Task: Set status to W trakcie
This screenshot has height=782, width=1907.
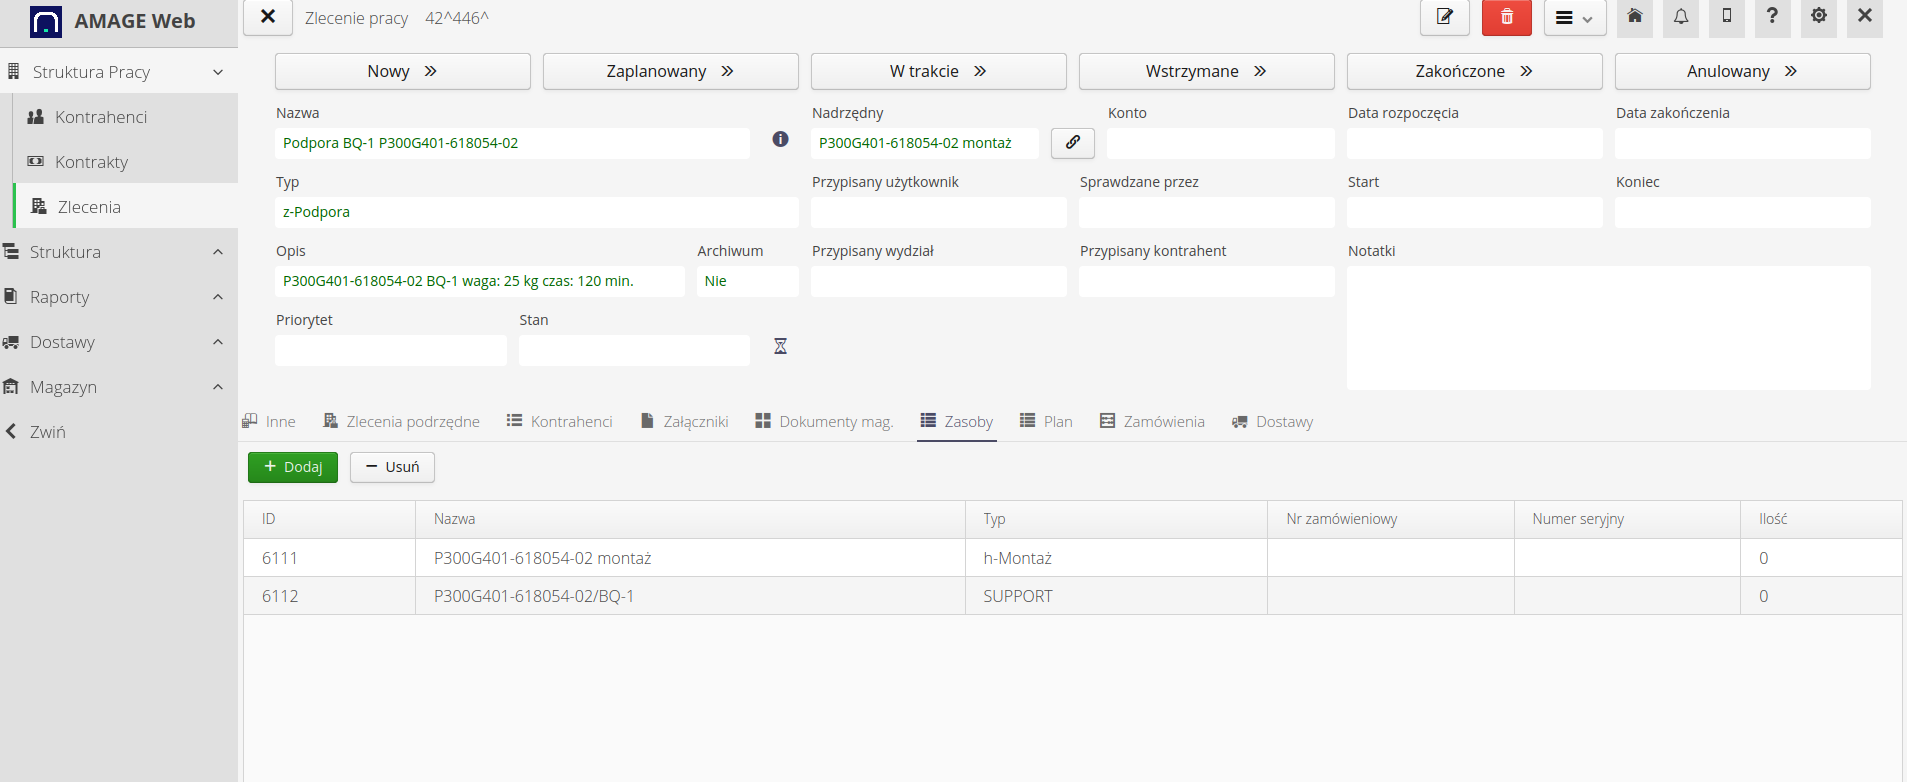Action: coord(938,71)
